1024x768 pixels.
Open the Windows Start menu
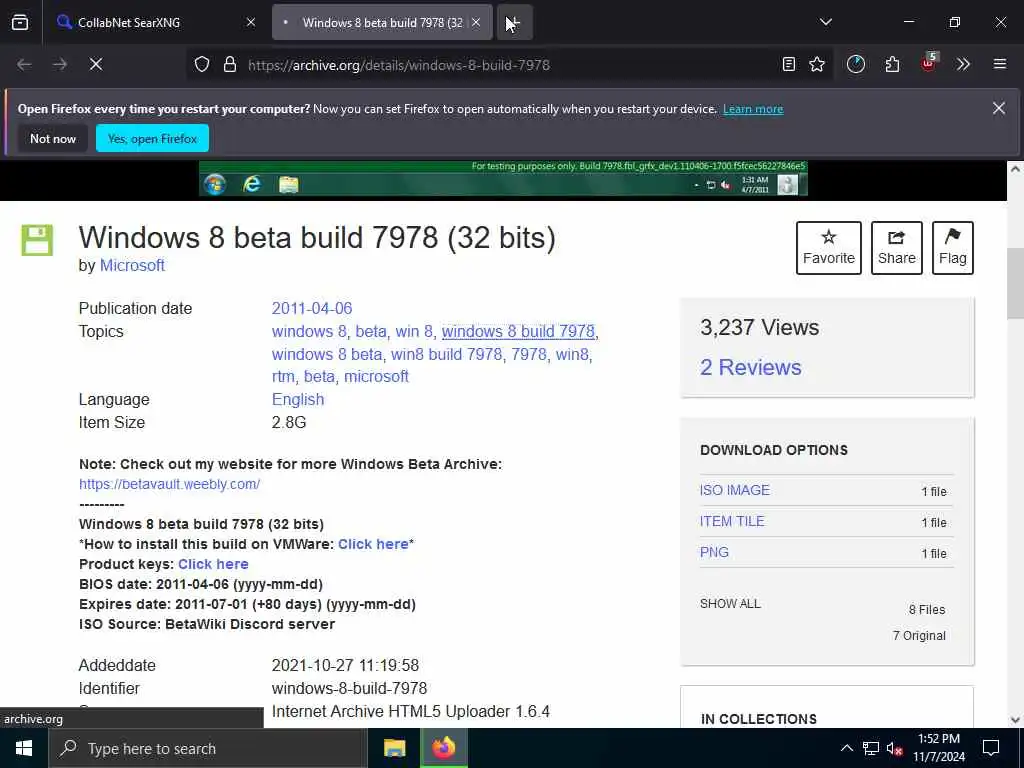point(24,748)
